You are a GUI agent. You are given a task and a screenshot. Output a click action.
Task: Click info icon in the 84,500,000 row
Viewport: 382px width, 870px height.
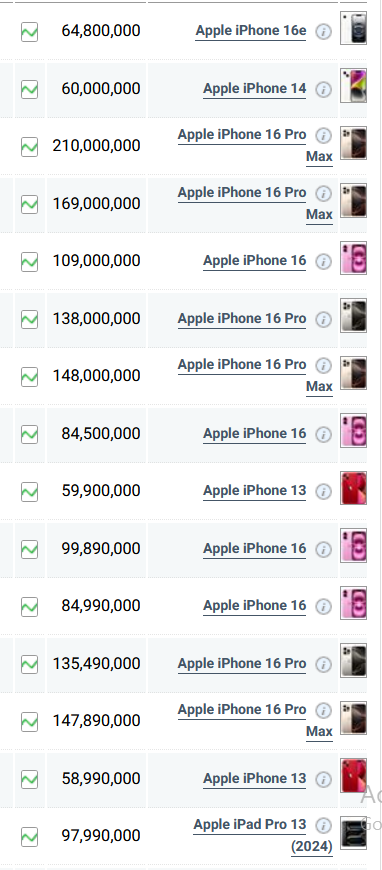pos(324,434)
